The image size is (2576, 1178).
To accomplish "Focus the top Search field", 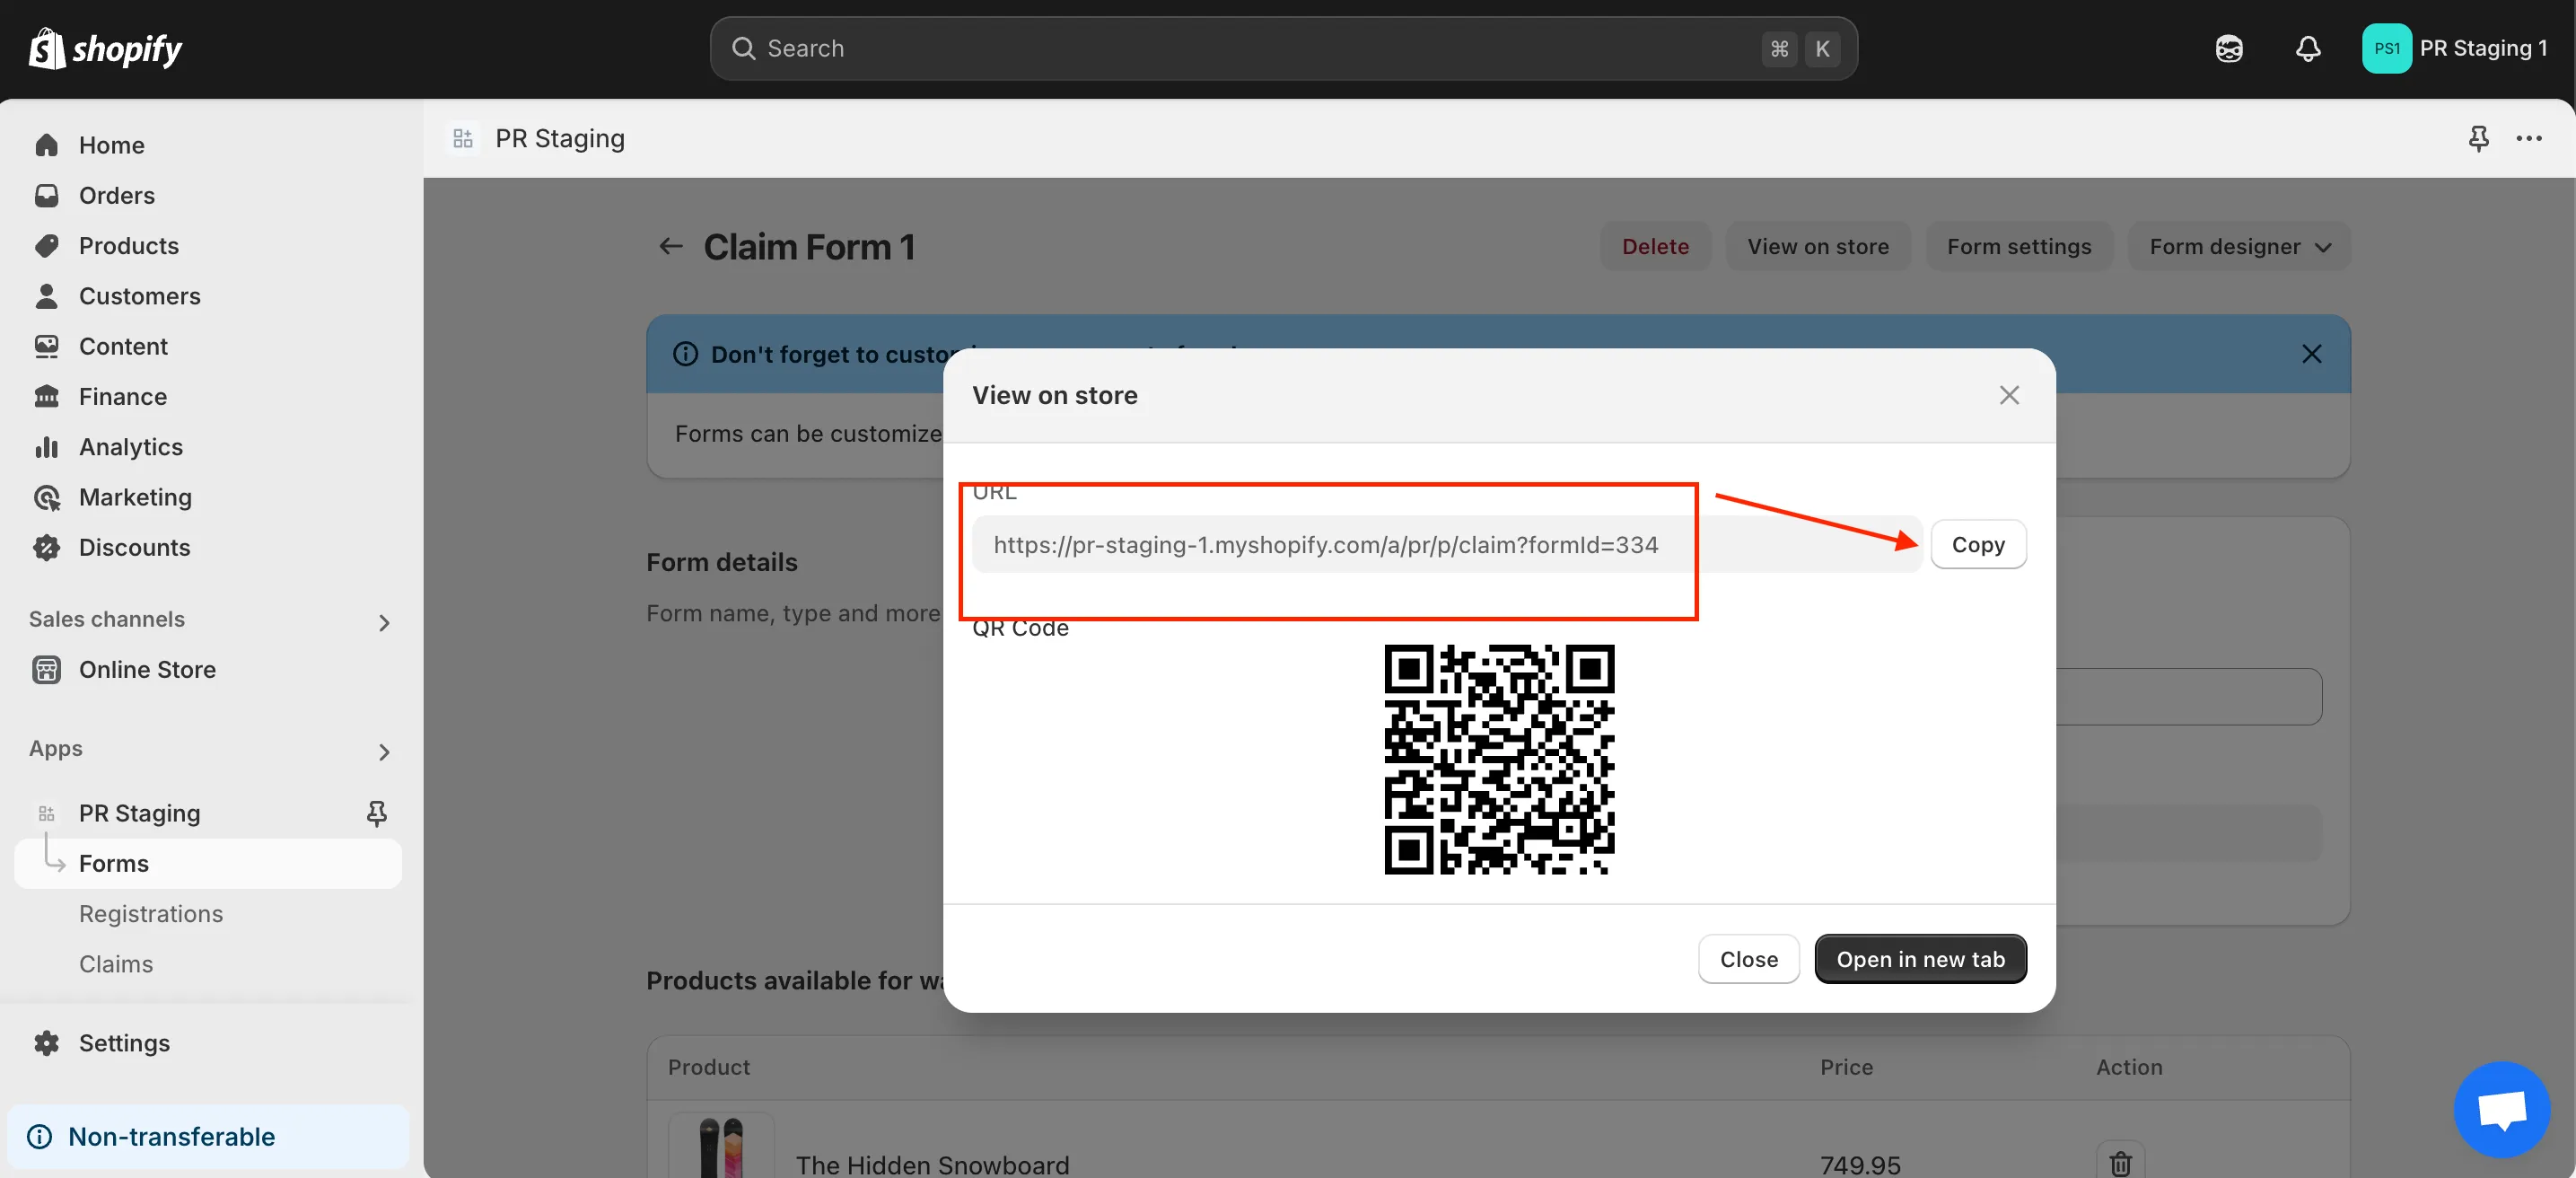I will (x=1283, y=48).
